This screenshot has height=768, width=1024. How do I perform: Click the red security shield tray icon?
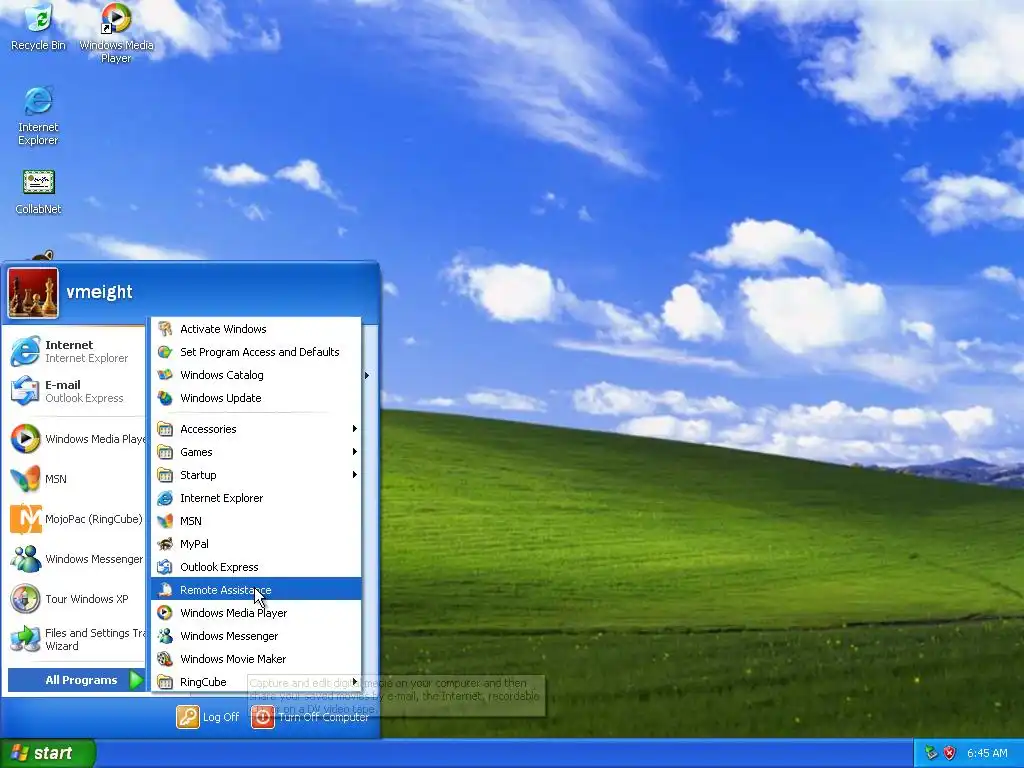[x=950, y=753]
